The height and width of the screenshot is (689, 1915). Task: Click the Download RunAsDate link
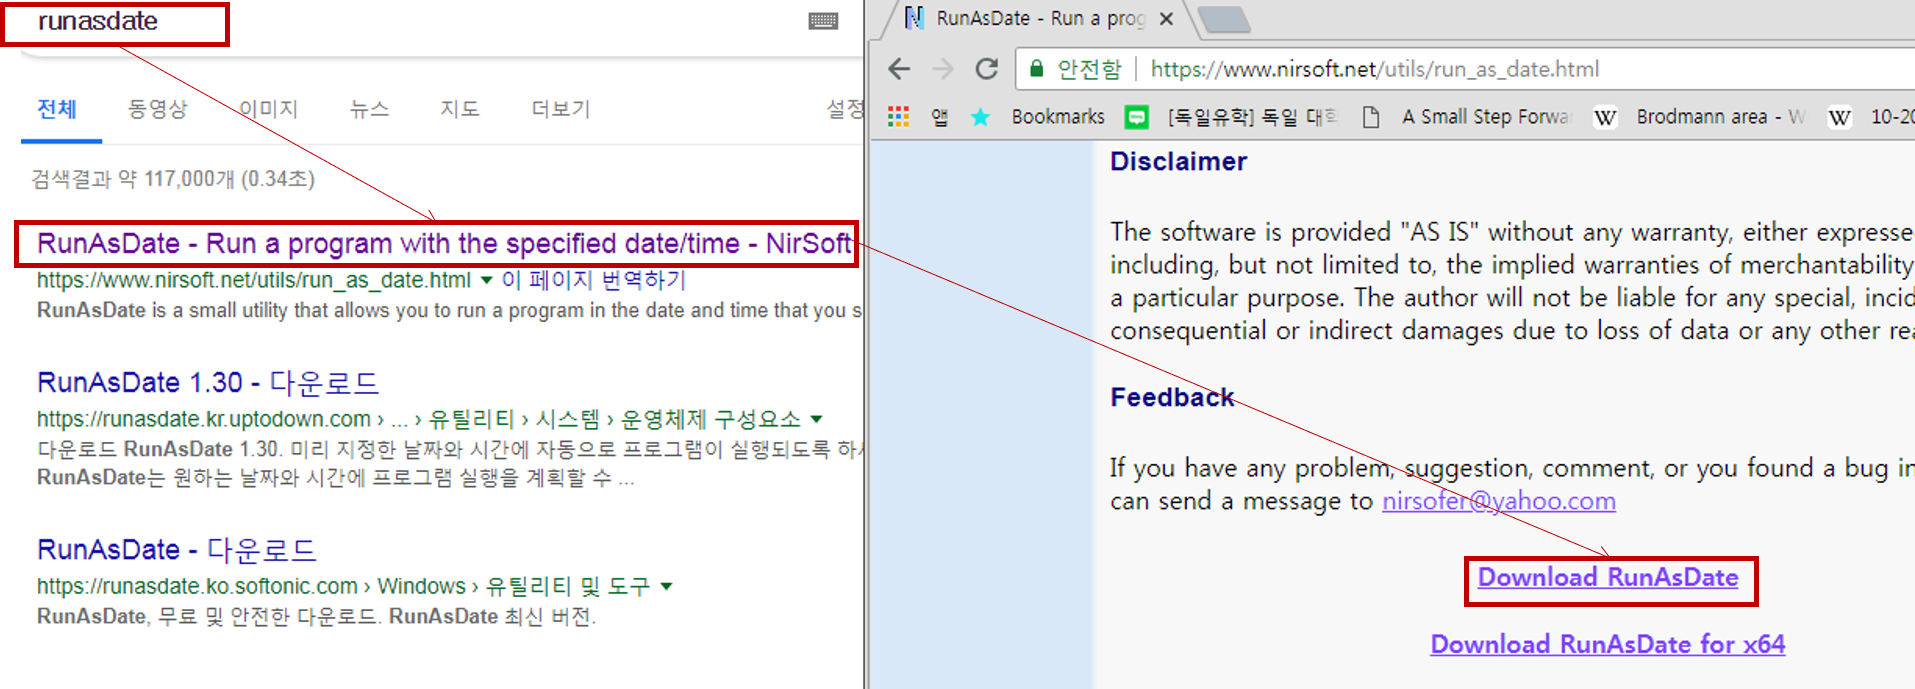1608,578
